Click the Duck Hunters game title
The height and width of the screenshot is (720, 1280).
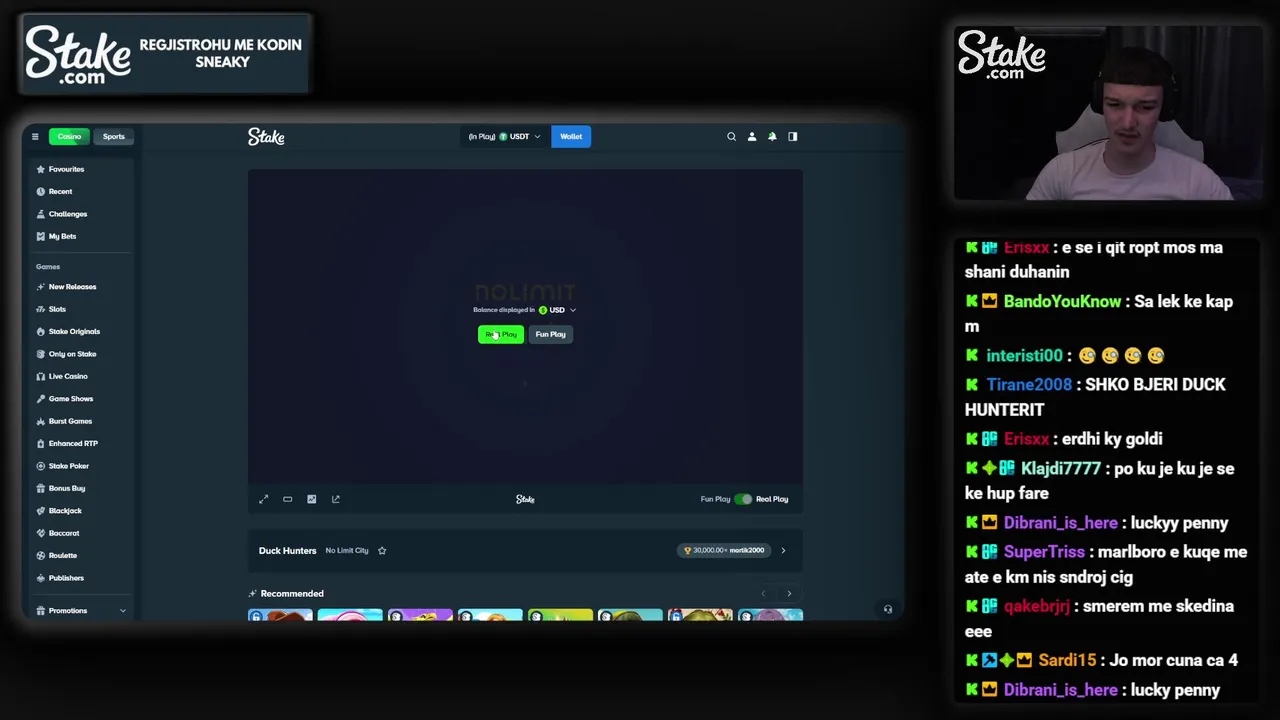click(x=287, y=550)
